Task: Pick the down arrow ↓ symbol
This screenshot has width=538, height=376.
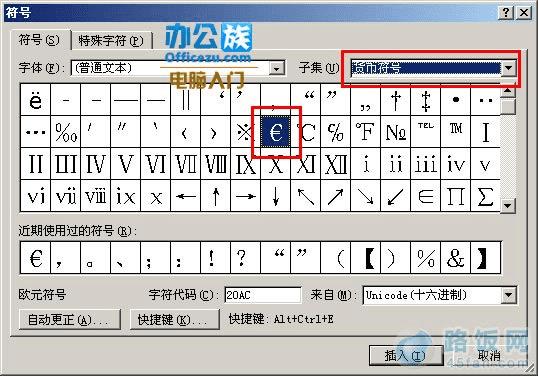Action: tap(276, 196)
